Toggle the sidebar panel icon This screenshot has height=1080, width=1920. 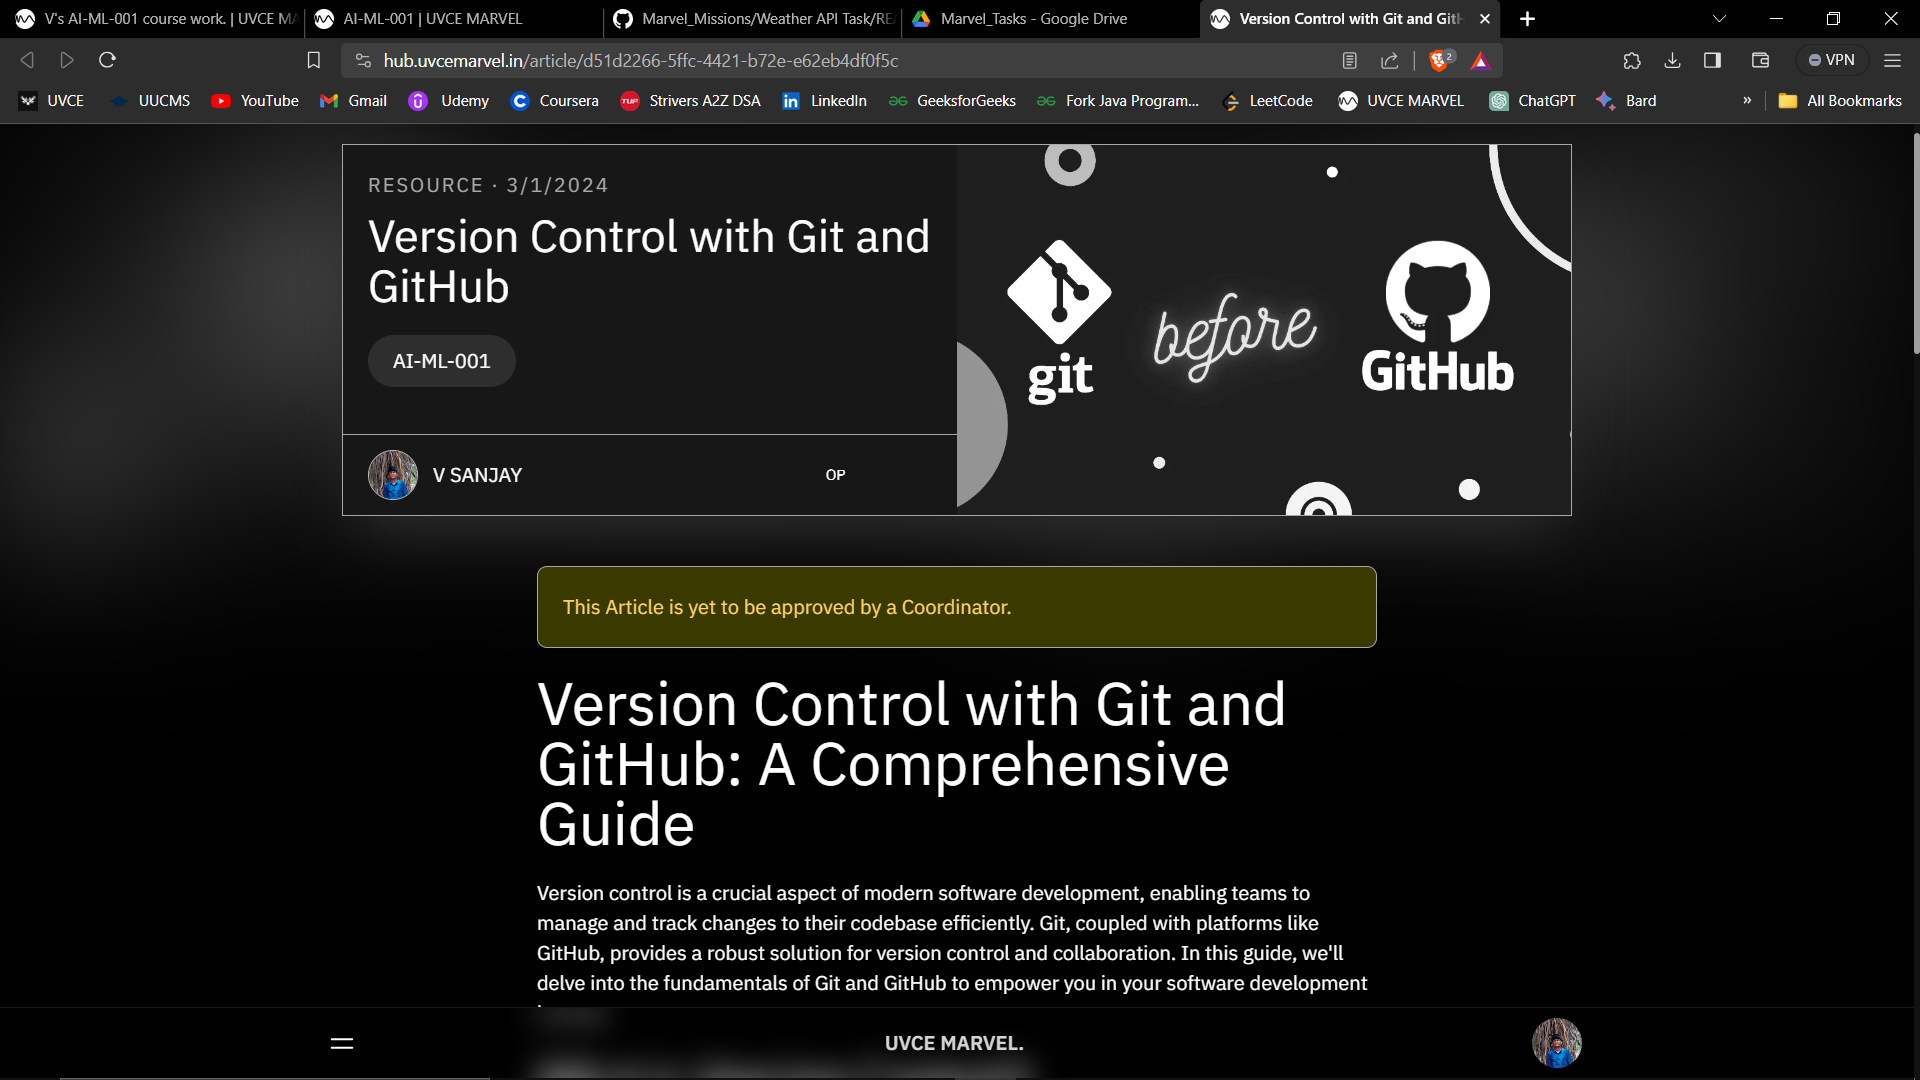1712,61
